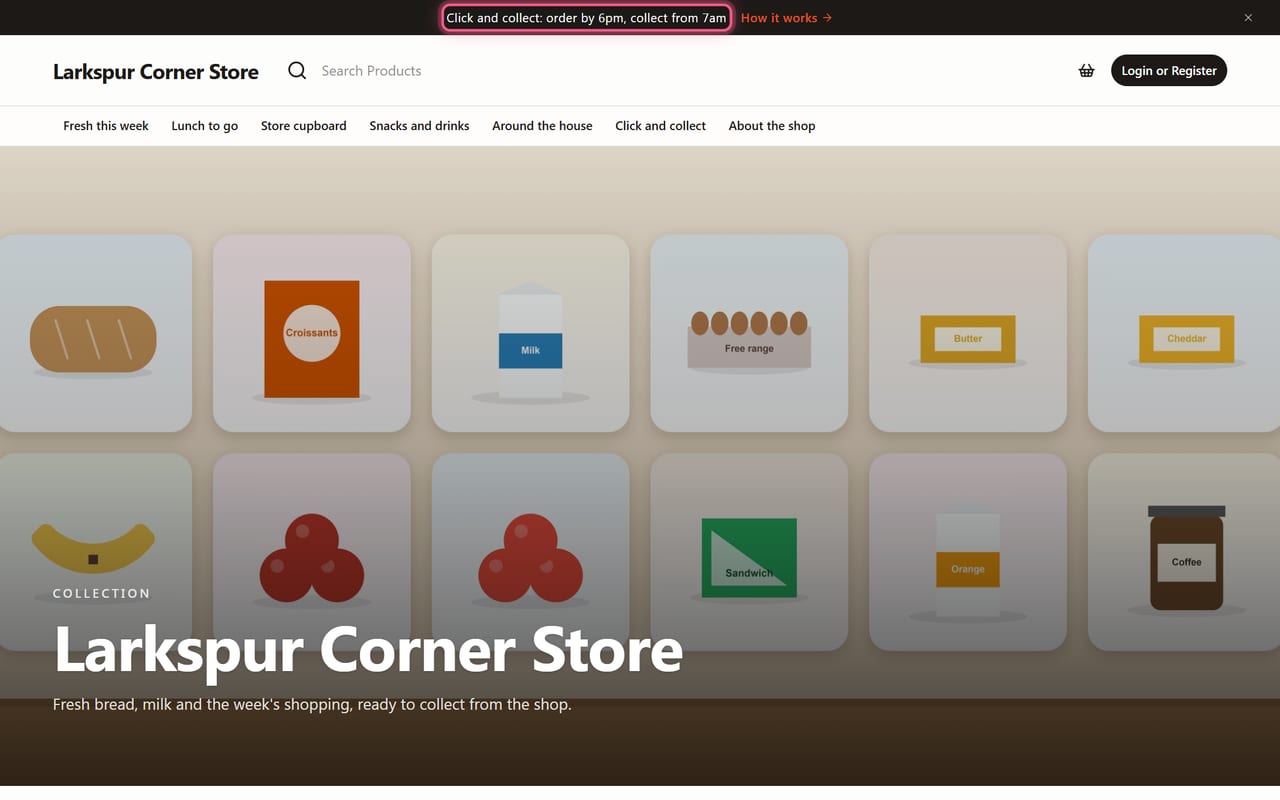Click the search magnifier icon
The image size is (1280, 800).
[297, 70]
